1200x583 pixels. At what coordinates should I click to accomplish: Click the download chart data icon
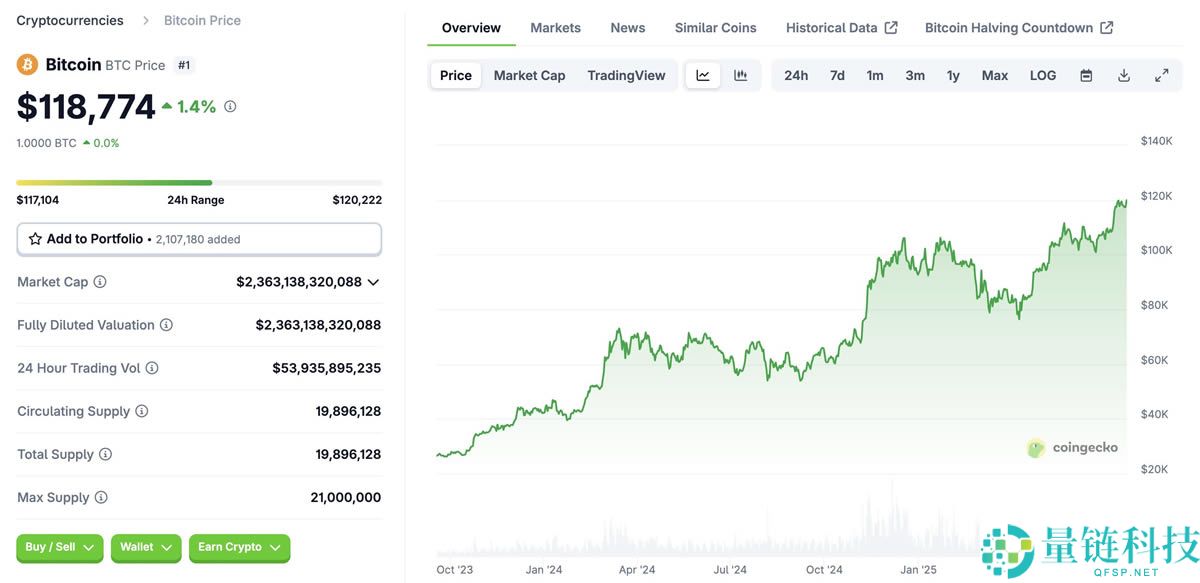click(1124, 76)
